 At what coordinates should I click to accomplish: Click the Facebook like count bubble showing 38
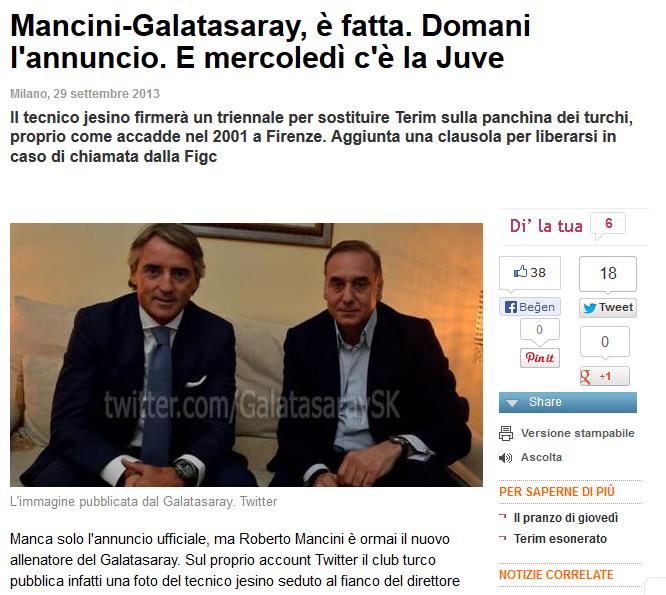[530, 273]
